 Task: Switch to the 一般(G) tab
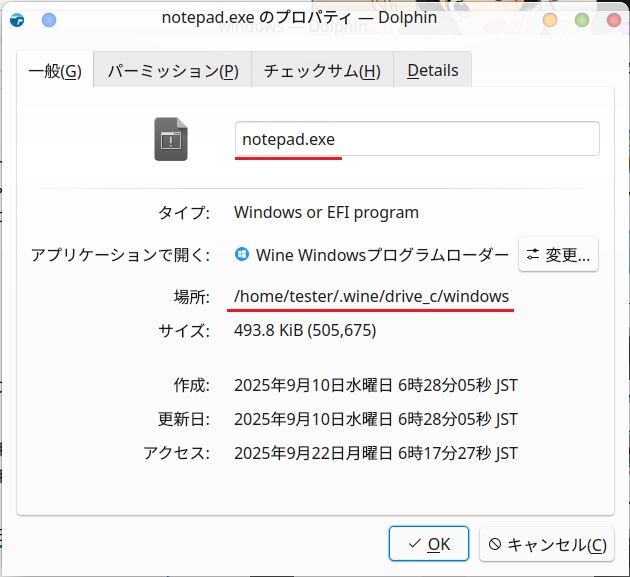point(55,70)
